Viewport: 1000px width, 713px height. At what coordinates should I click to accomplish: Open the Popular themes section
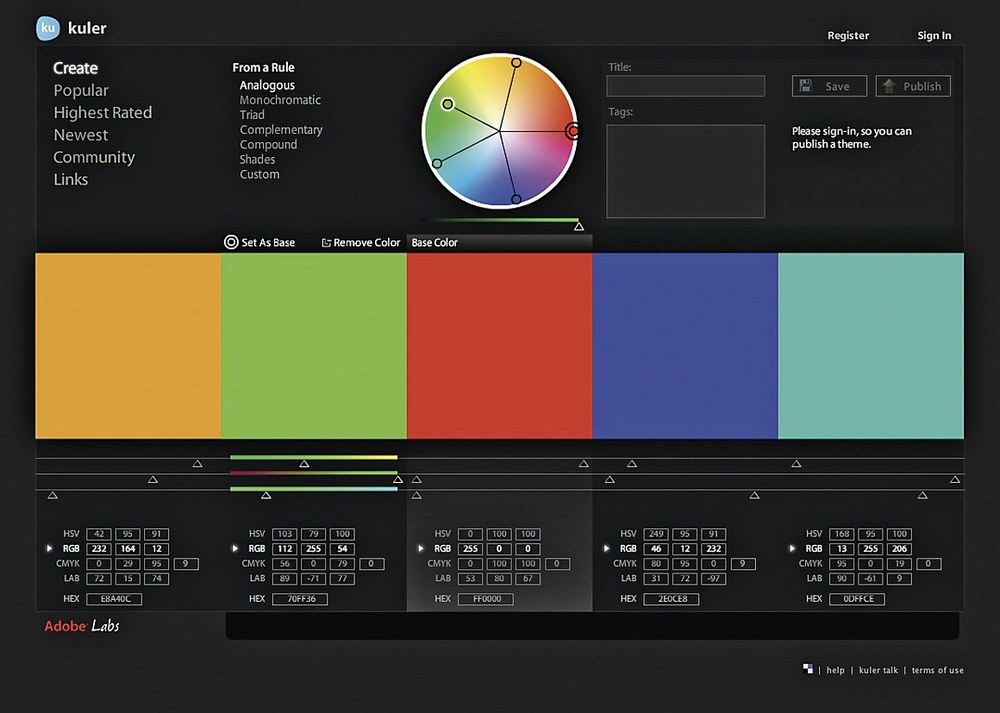pos(81,91)
